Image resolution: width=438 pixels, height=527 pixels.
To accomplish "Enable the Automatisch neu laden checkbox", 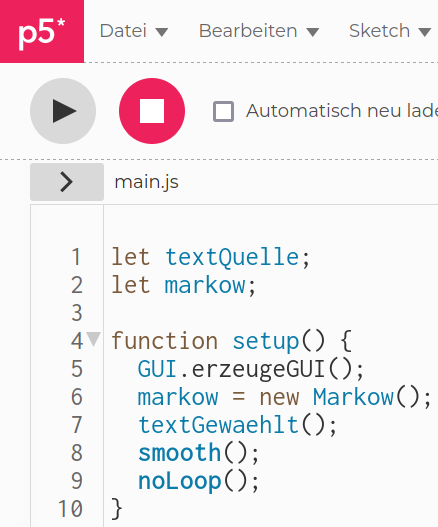I will coord(224,111).
